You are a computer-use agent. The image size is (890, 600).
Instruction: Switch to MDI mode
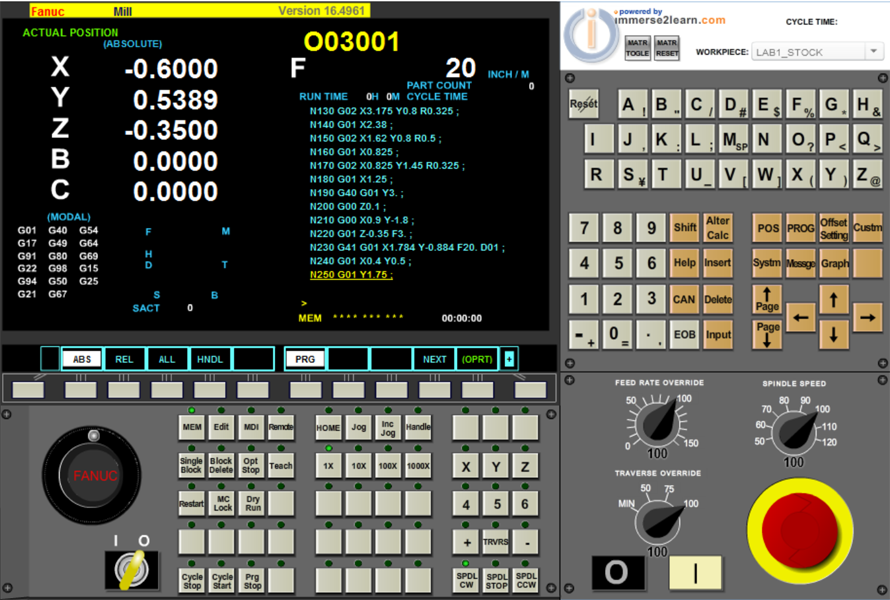pos(251,427)
